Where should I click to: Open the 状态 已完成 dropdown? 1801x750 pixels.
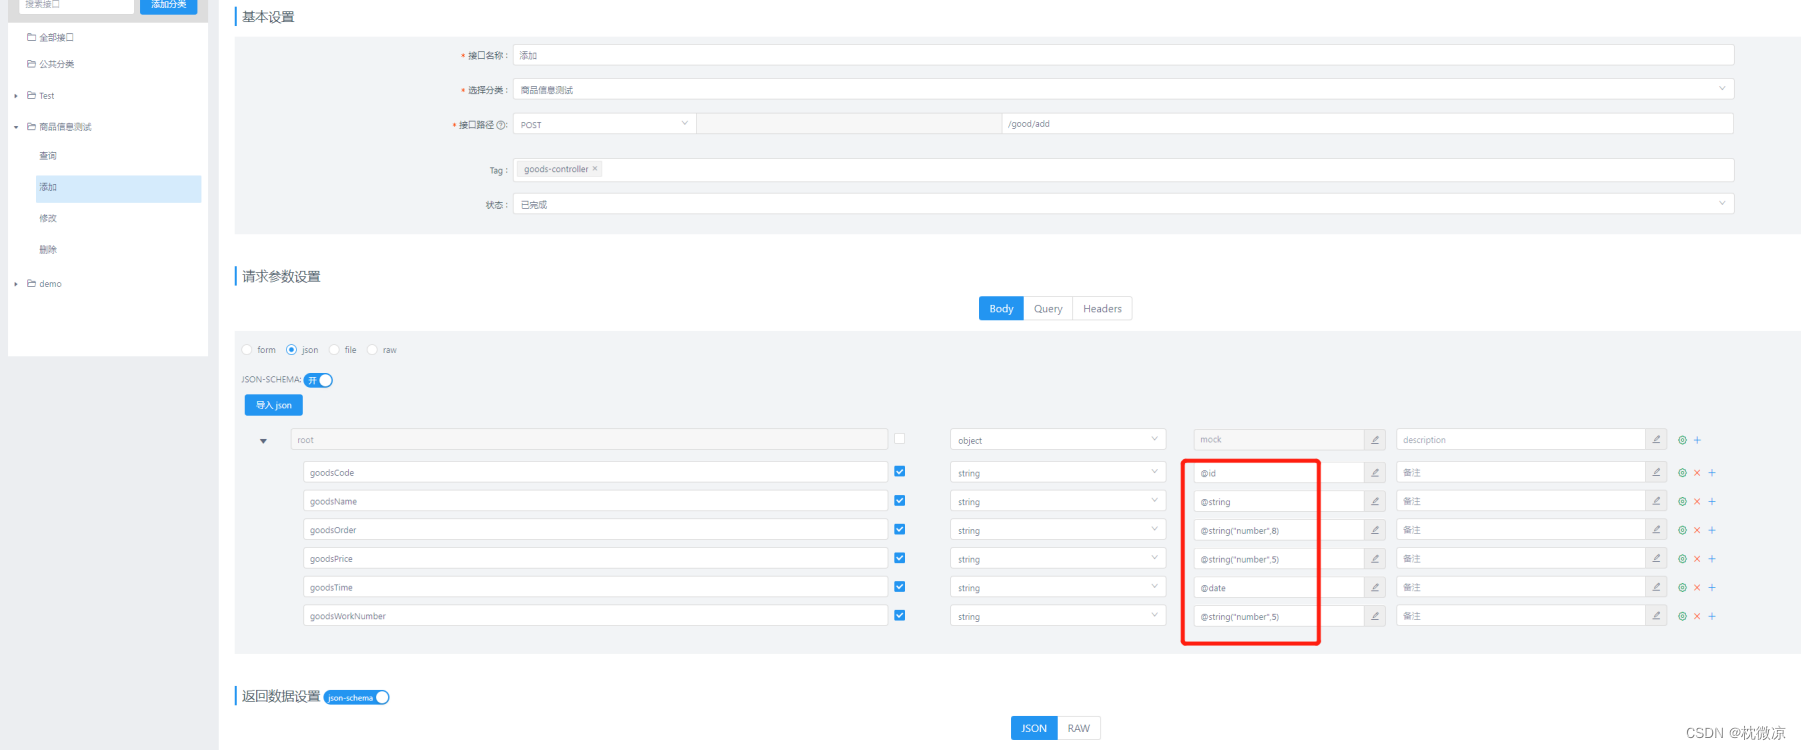(x=1123, y=204)
